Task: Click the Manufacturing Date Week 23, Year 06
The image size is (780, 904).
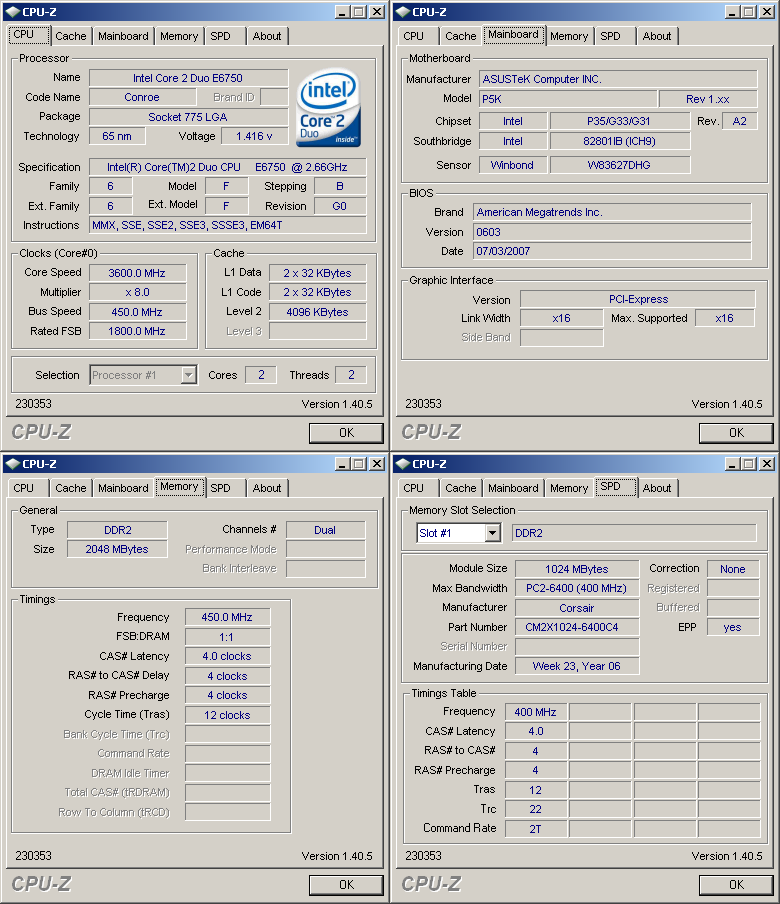Action: (x=576, y=666)
